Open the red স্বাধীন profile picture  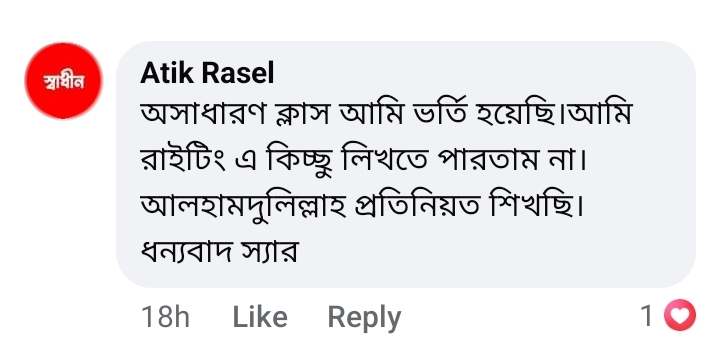pyautogui.click(x=63, y=81)
